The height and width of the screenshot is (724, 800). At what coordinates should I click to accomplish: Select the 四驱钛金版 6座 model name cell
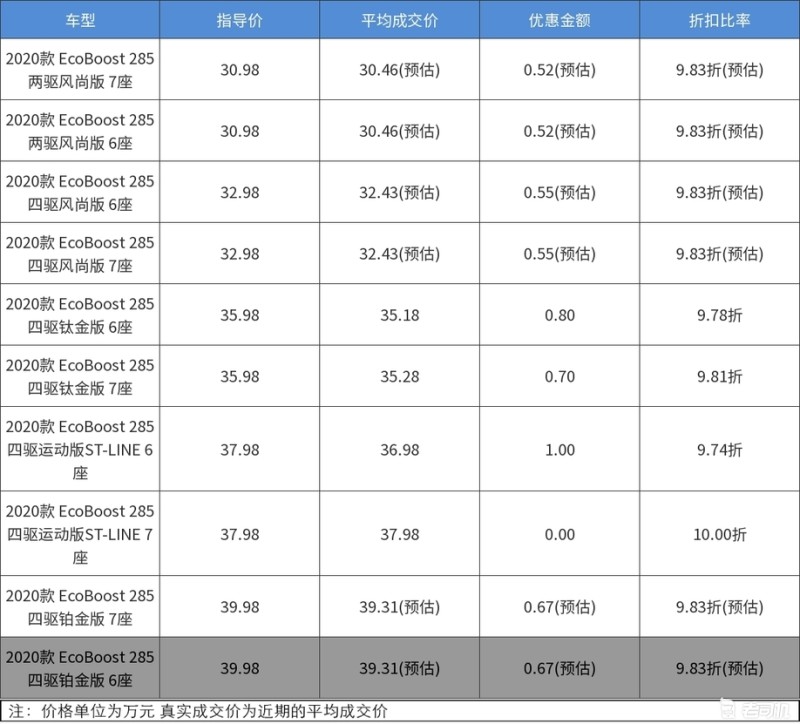click(80, 315)
